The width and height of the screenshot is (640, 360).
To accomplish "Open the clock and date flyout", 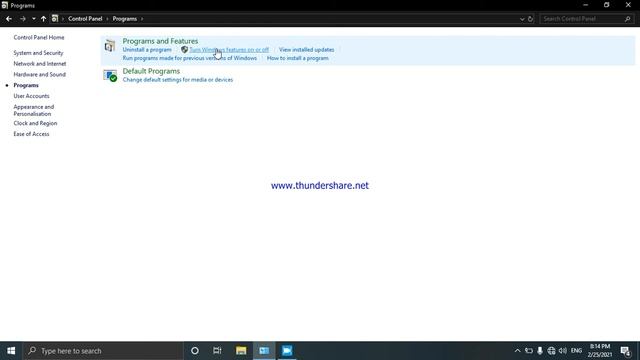I will click(599, 351).
